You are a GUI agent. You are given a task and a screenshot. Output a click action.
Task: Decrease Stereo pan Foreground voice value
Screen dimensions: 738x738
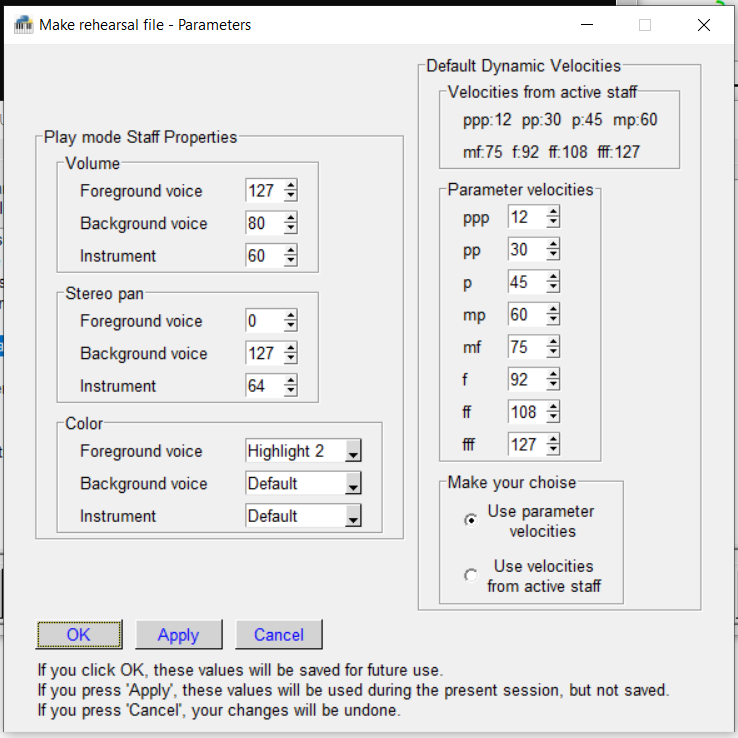click(x=291, y=326)
